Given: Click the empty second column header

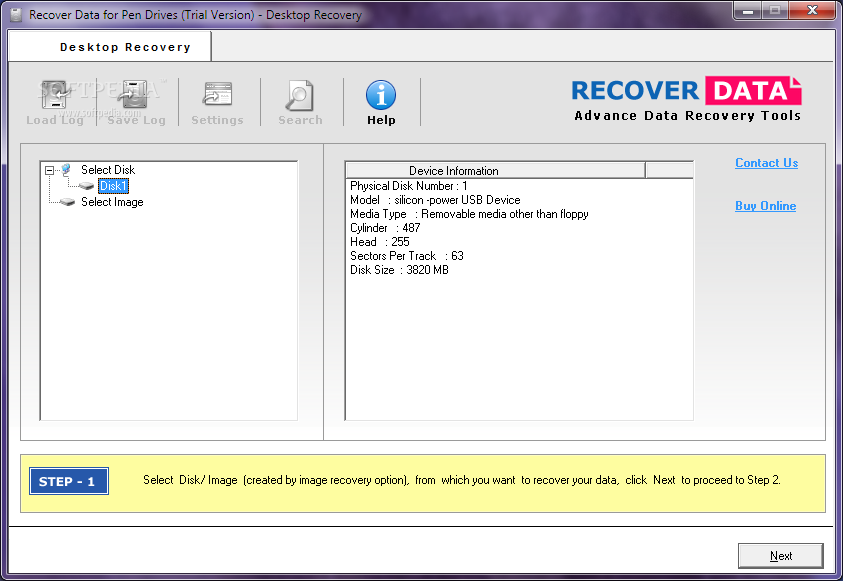Looking at the screenshot, I should point(669,170).
